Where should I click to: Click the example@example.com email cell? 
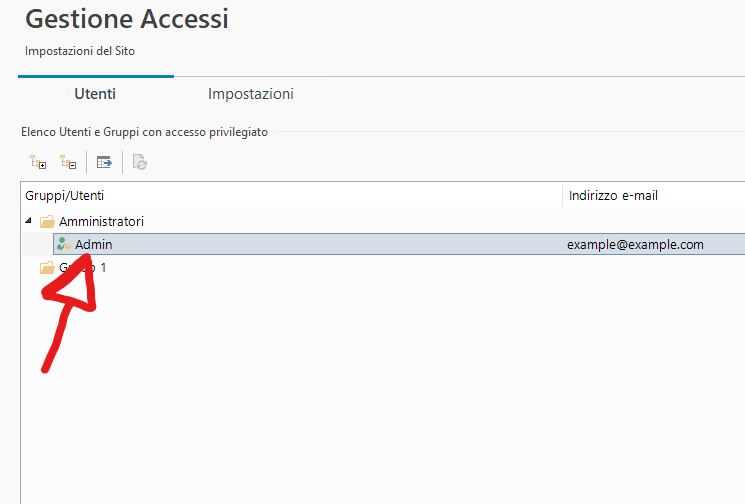[x=635, y=244]
